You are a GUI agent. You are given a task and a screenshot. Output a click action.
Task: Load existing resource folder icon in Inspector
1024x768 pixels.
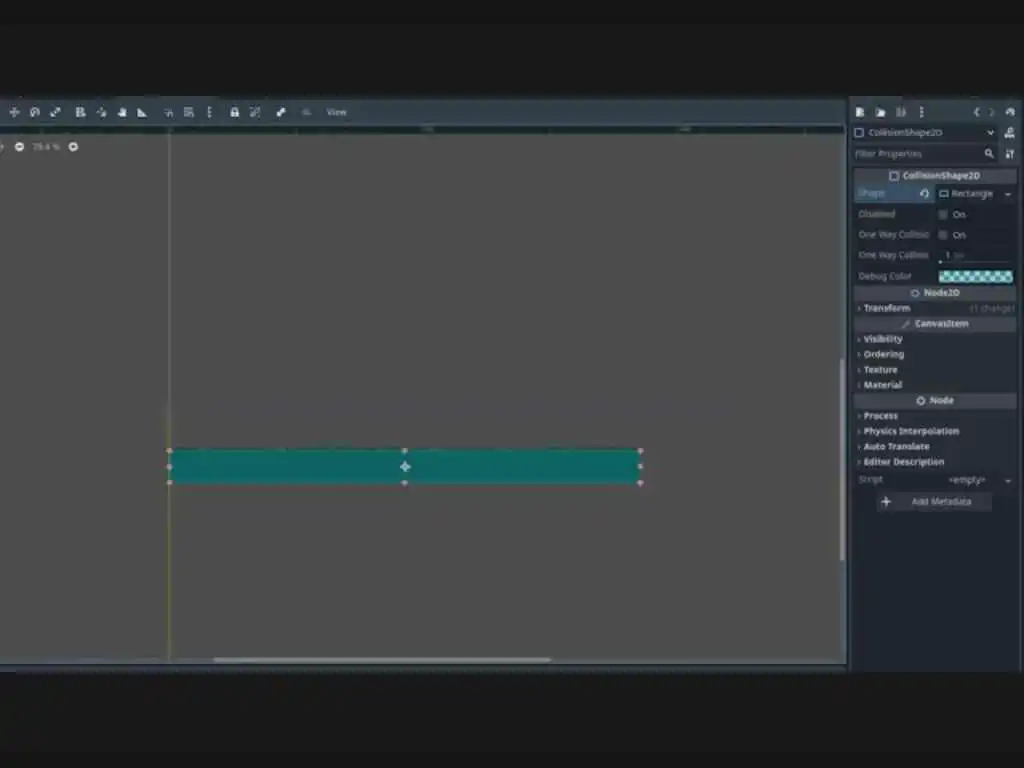point(880,112)
